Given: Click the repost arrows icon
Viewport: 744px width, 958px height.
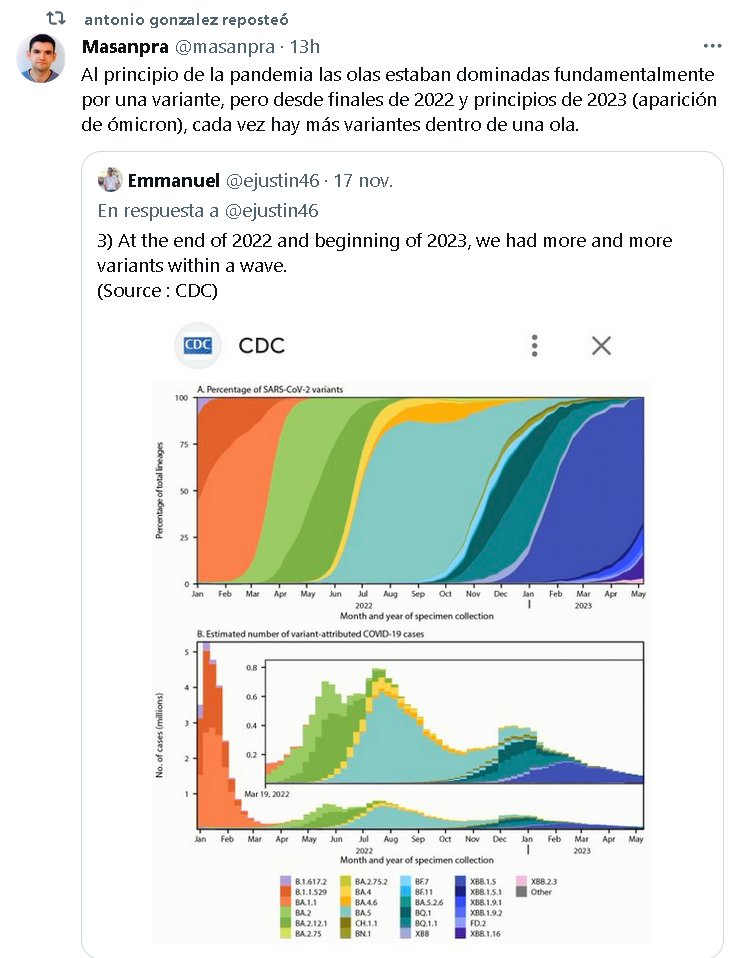Looking at the screenshot, I should [x=57, y=18].
